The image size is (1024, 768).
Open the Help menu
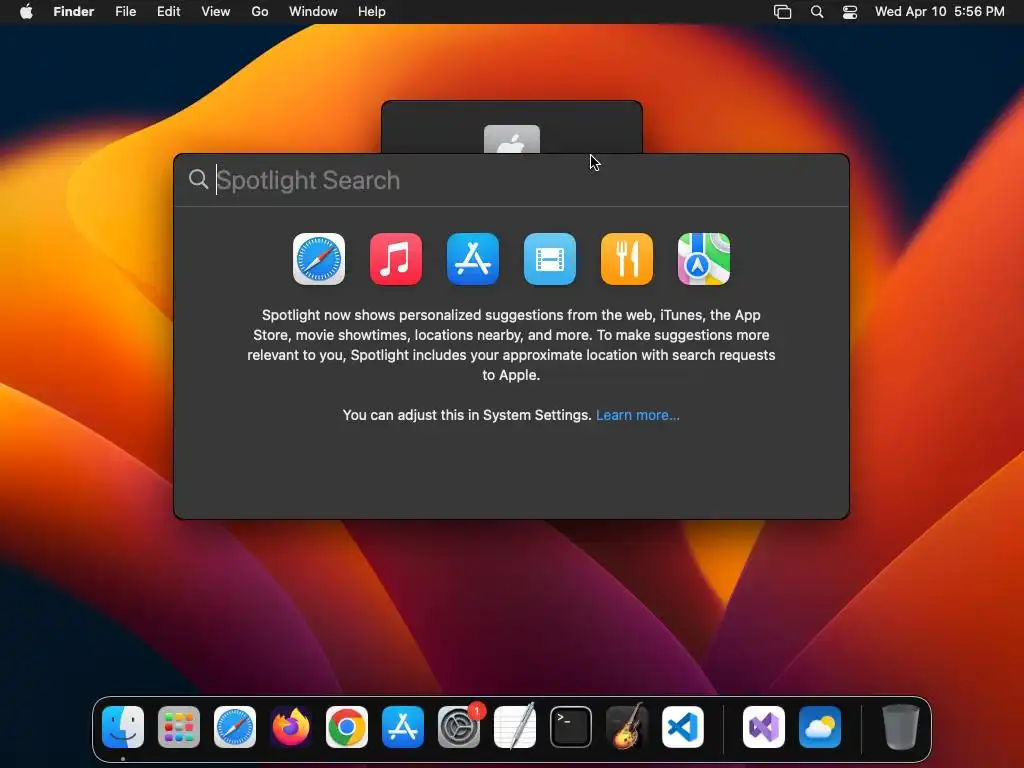tap(372, 12)
